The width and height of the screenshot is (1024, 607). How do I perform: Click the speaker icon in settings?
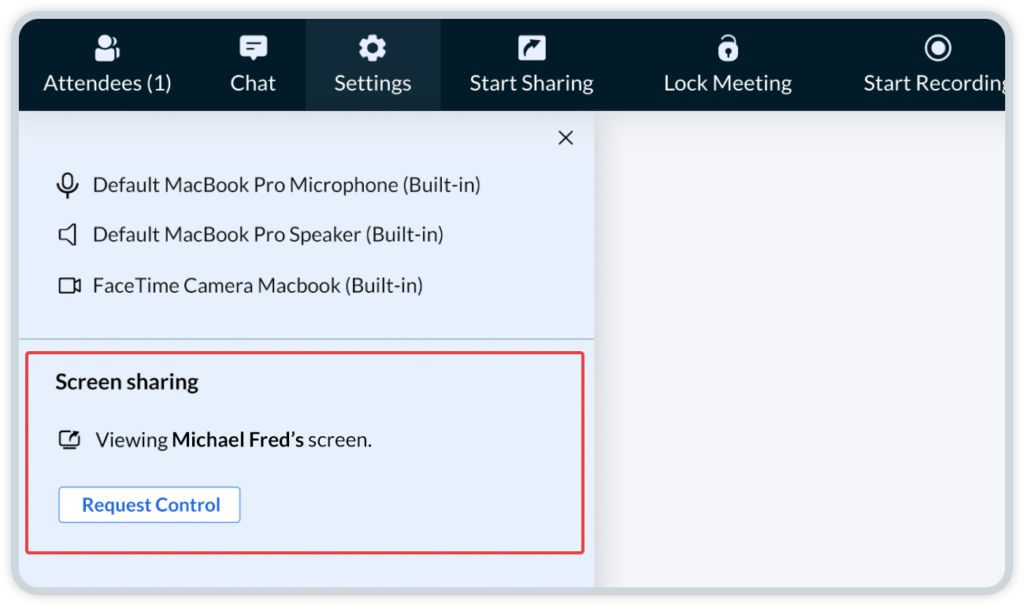coord(67,235)
